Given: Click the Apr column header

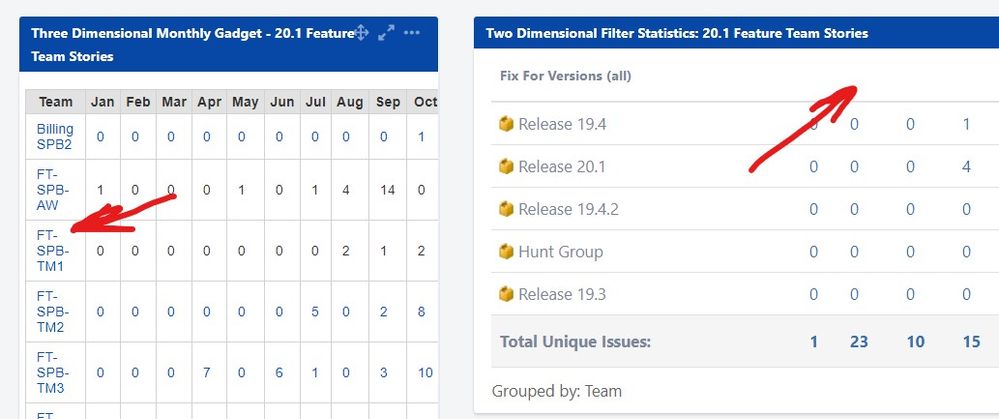Looking at the screenshot, I should tap(209, 102).
